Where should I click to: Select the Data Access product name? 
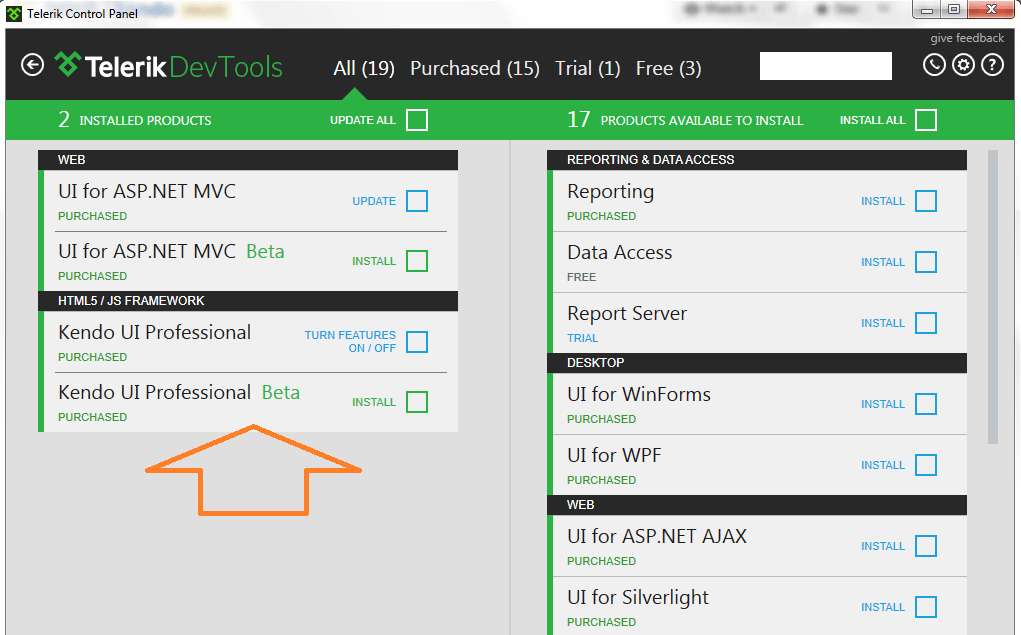click(619, 252)
